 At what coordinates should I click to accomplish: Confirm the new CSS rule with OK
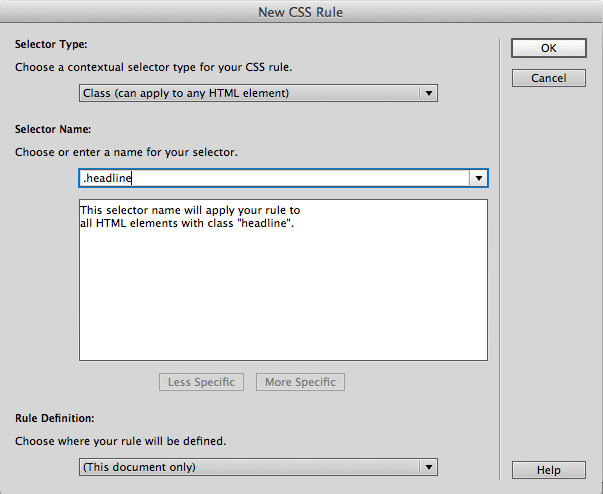coord(547,48)
